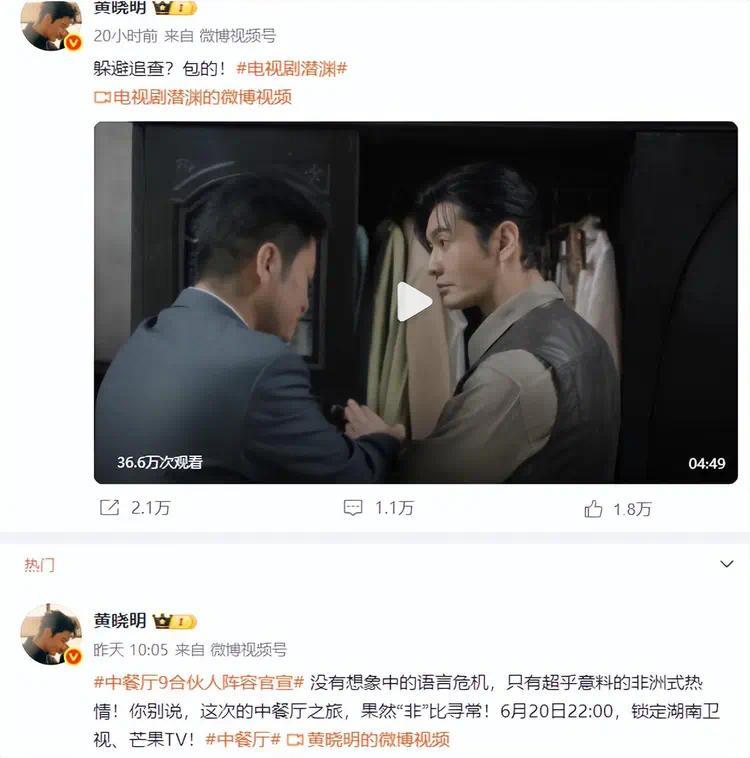Open profile avatar of the second post
750x758 pixels.
click(x=51, y=634)
